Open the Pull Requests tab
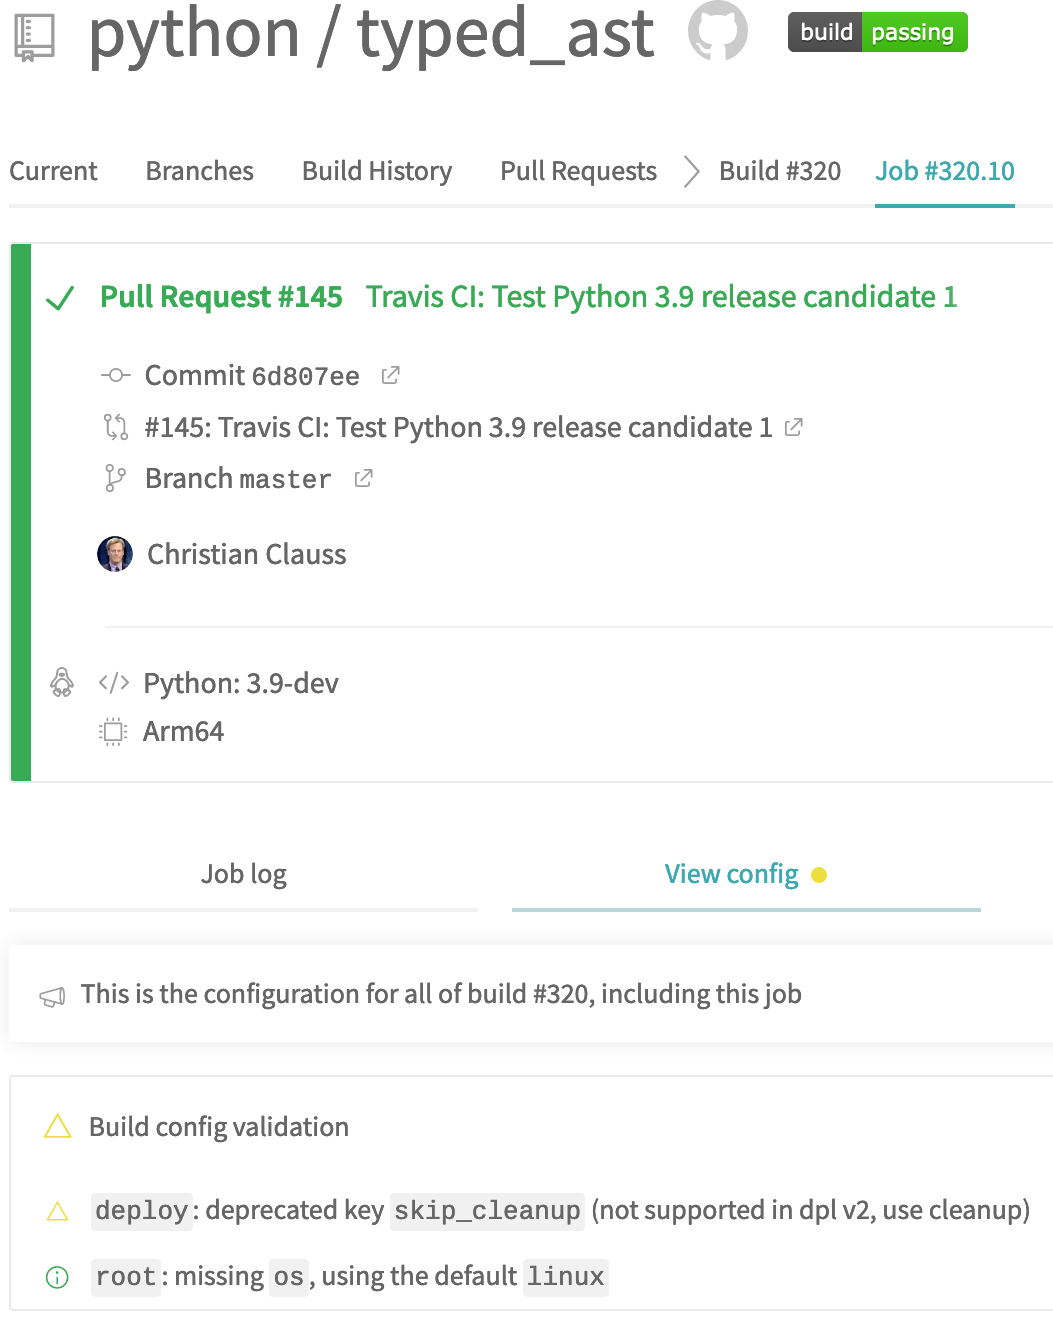Image resolution: width=1053 pixels, height=1322 pixels. [x=578, y=171]
